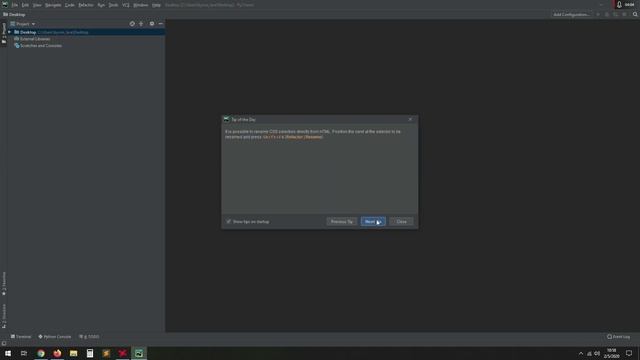Open the Windows notification center icon
This screenshot has width=640, height=360.
pyautogui.click(x=629, y=353)
